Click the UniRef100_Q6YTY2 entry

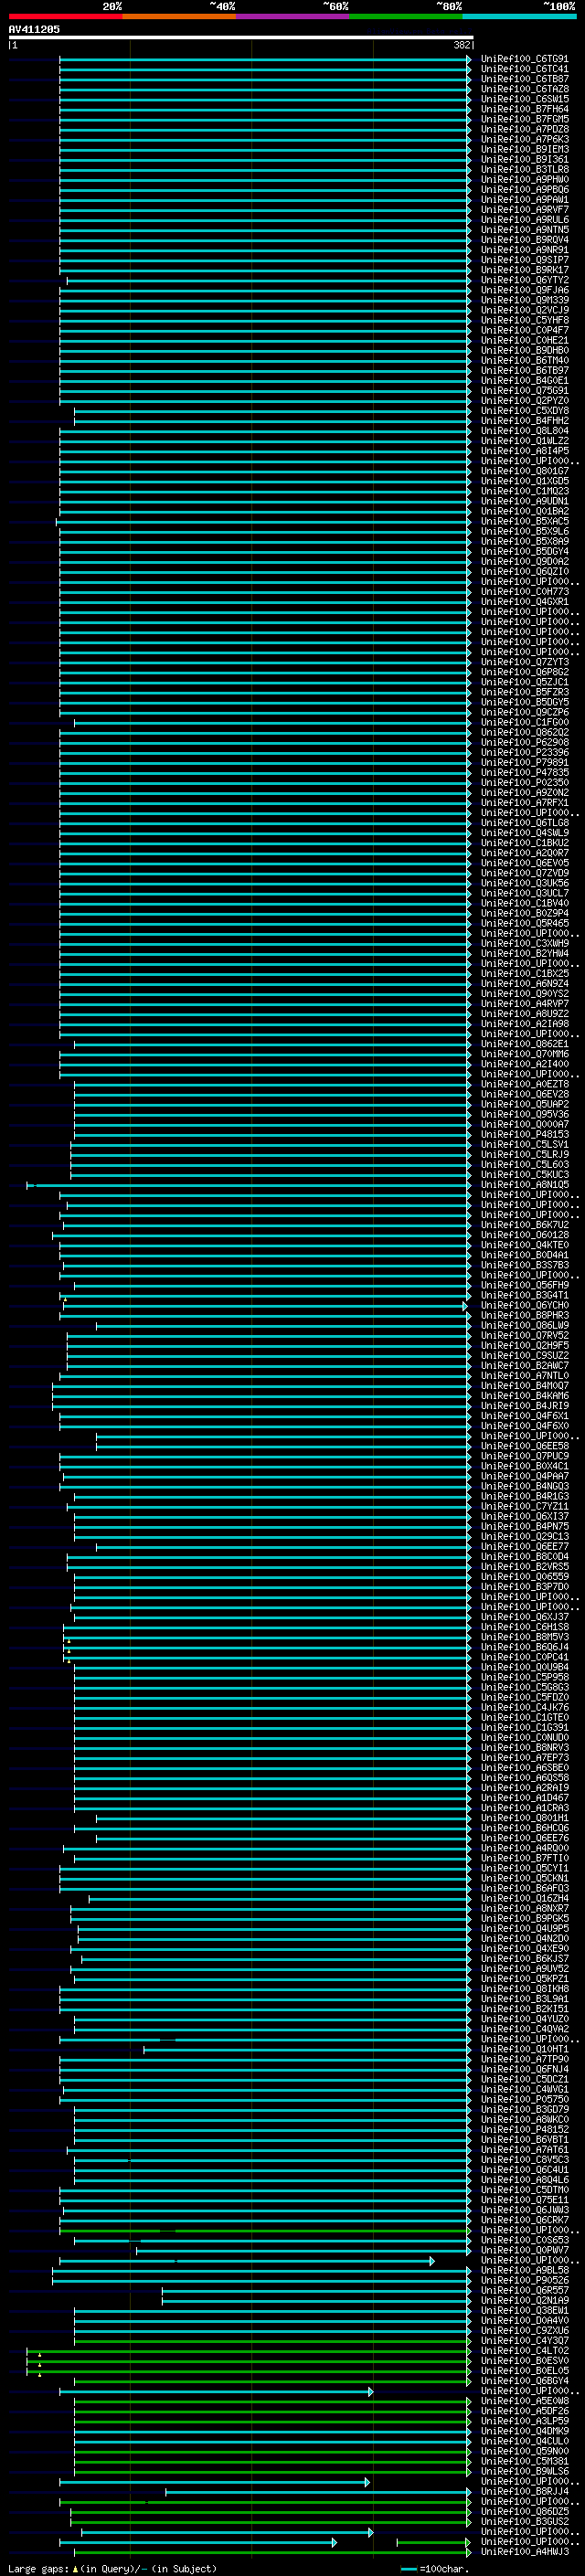point(524,280)
